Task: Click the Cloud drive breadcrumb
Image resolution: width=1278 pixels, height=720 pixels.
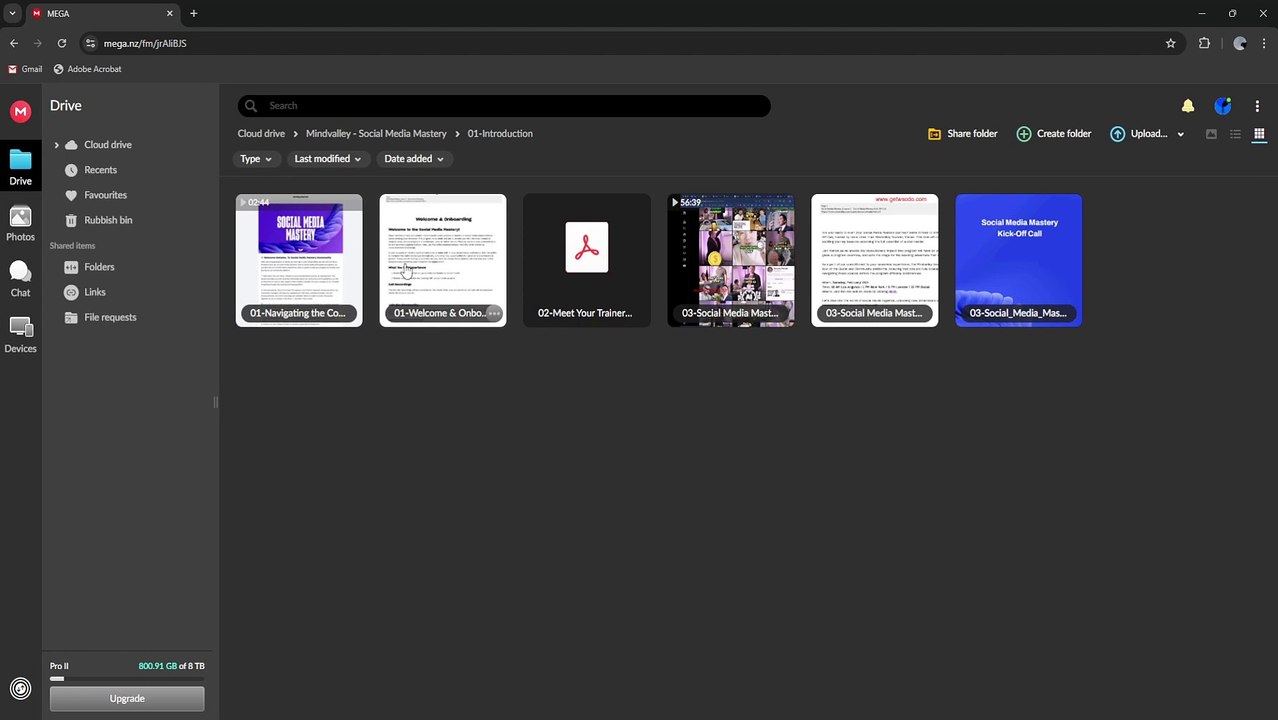Action: pos(261,134)
